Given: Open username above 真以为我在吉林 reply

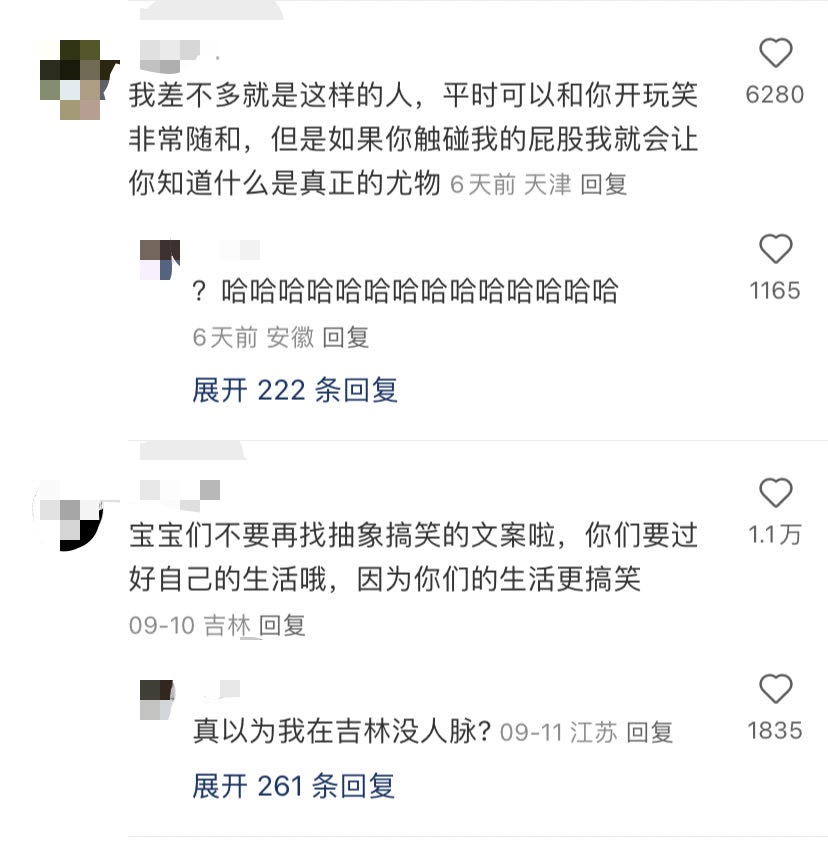Looking at the screenshot, I should pos(220,689).
